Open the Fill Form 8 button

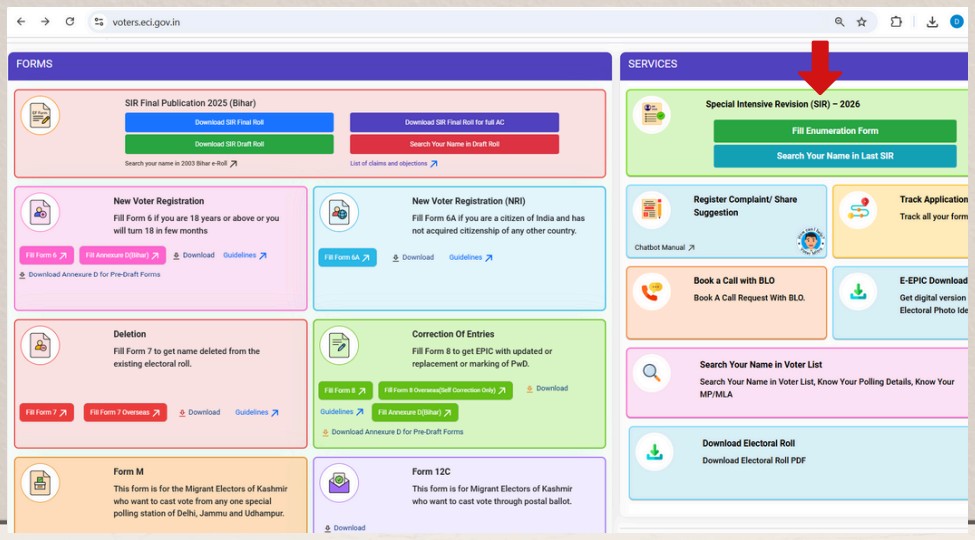tap(345, 390)
